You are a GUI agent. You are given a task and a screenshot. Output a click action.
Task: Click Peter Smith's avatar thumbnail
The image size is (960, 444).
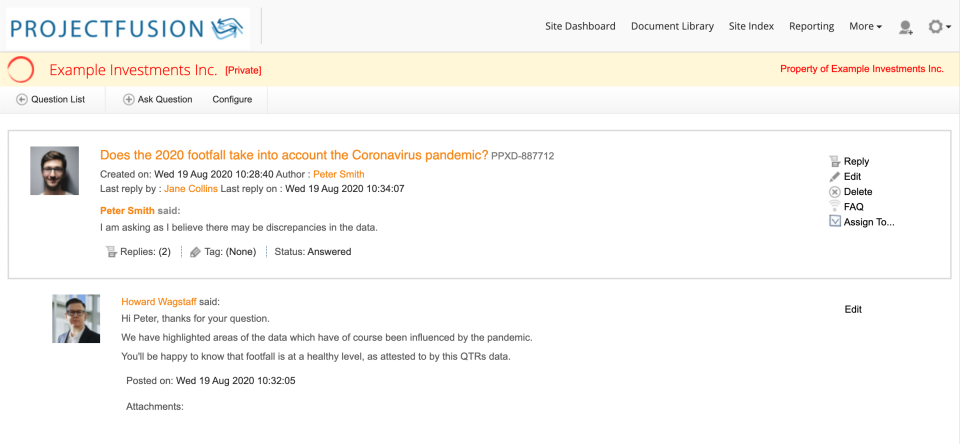(x=54, y=171)
